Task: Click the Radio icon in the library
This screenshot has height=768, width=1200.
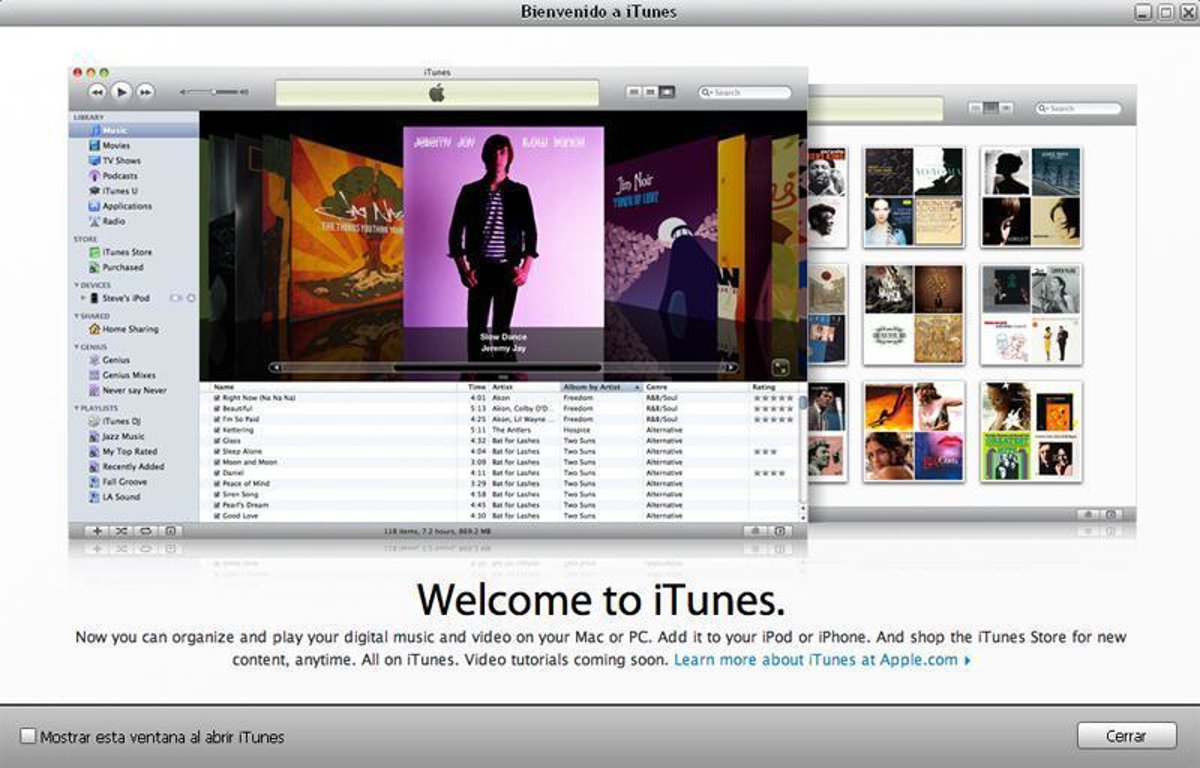Action: pyautogui.click(x=94, y=222)
